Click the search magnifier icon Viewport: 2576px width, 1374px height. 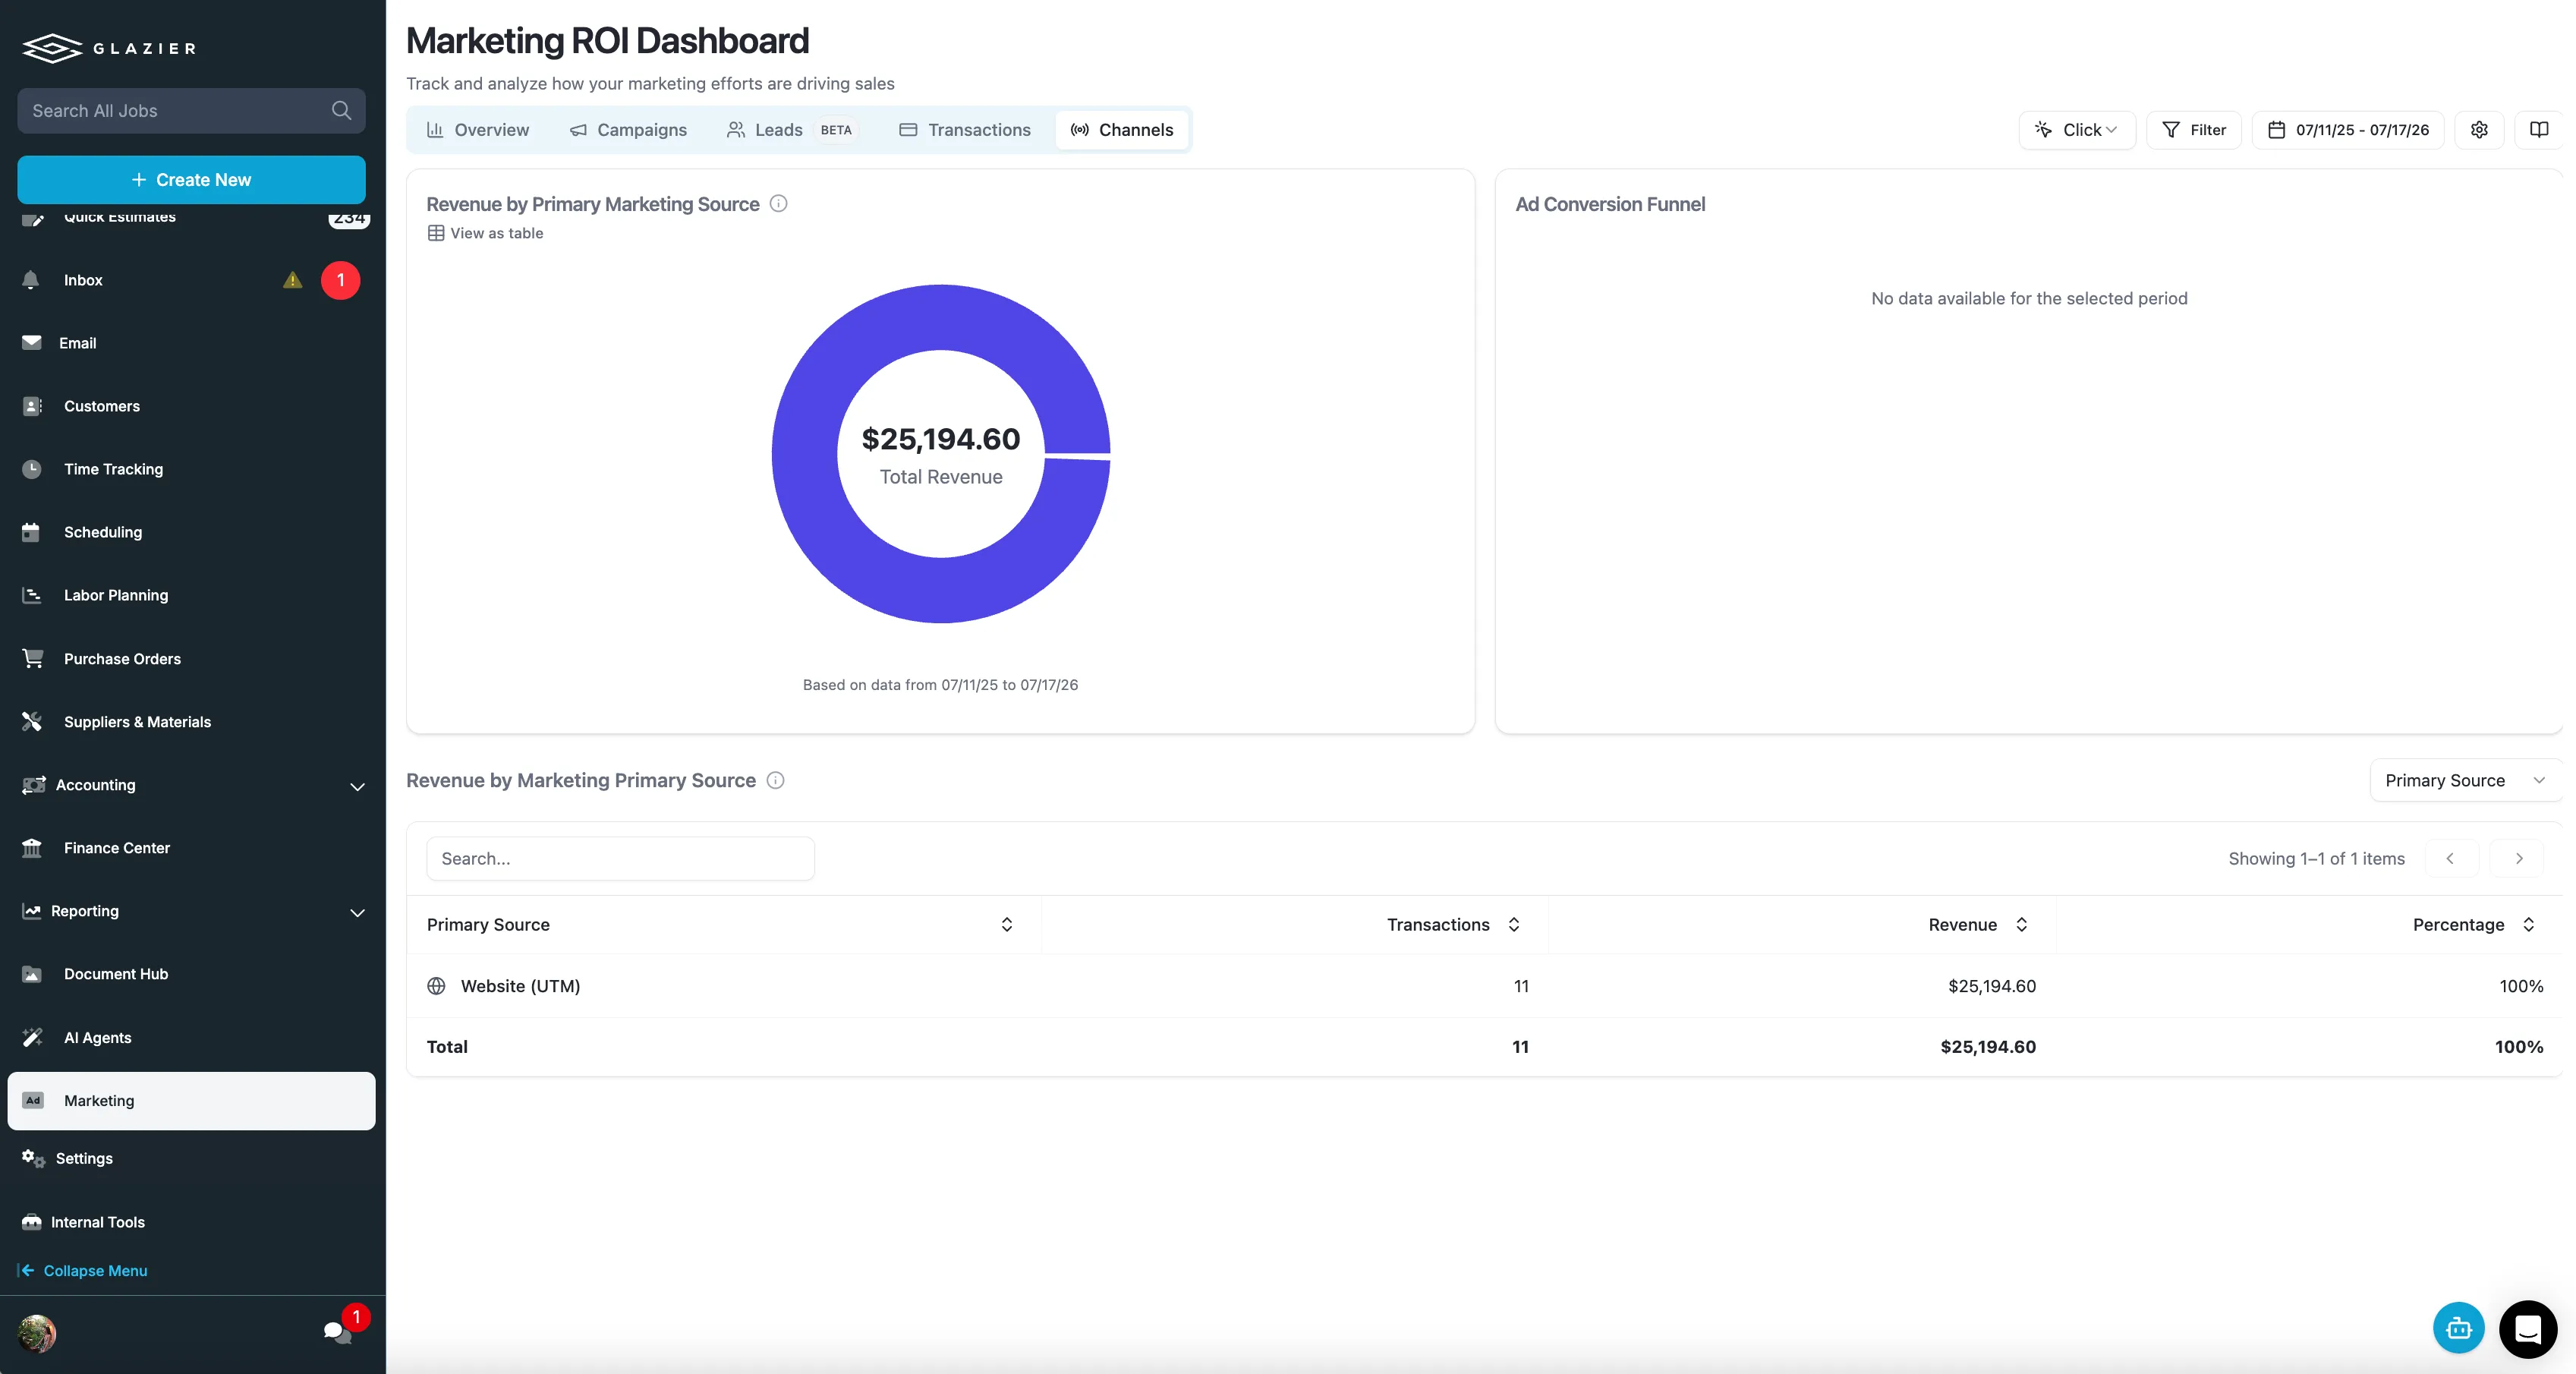point(341,110)
